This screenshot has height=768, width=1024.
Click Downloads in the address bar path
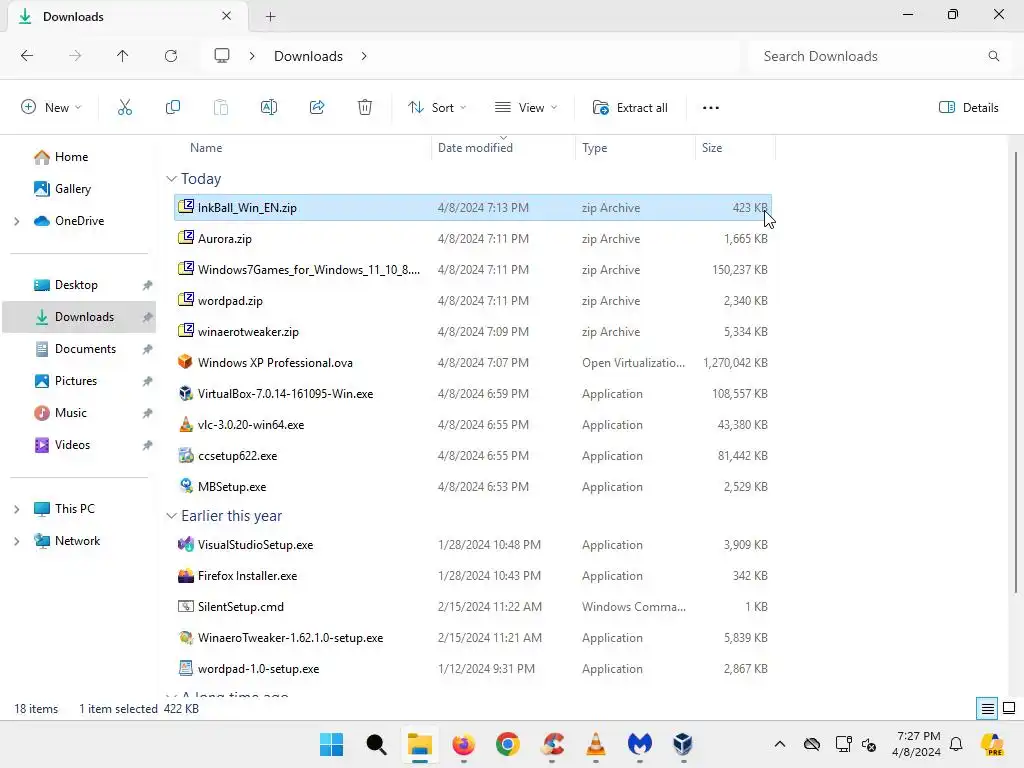click(x=308, y=56)
